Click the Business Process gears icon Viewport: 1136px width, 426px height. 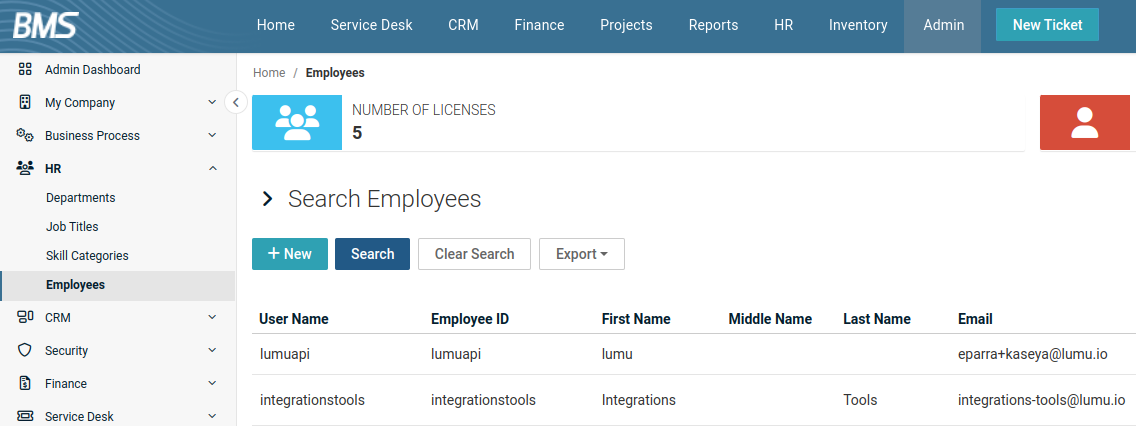[26, 136]
